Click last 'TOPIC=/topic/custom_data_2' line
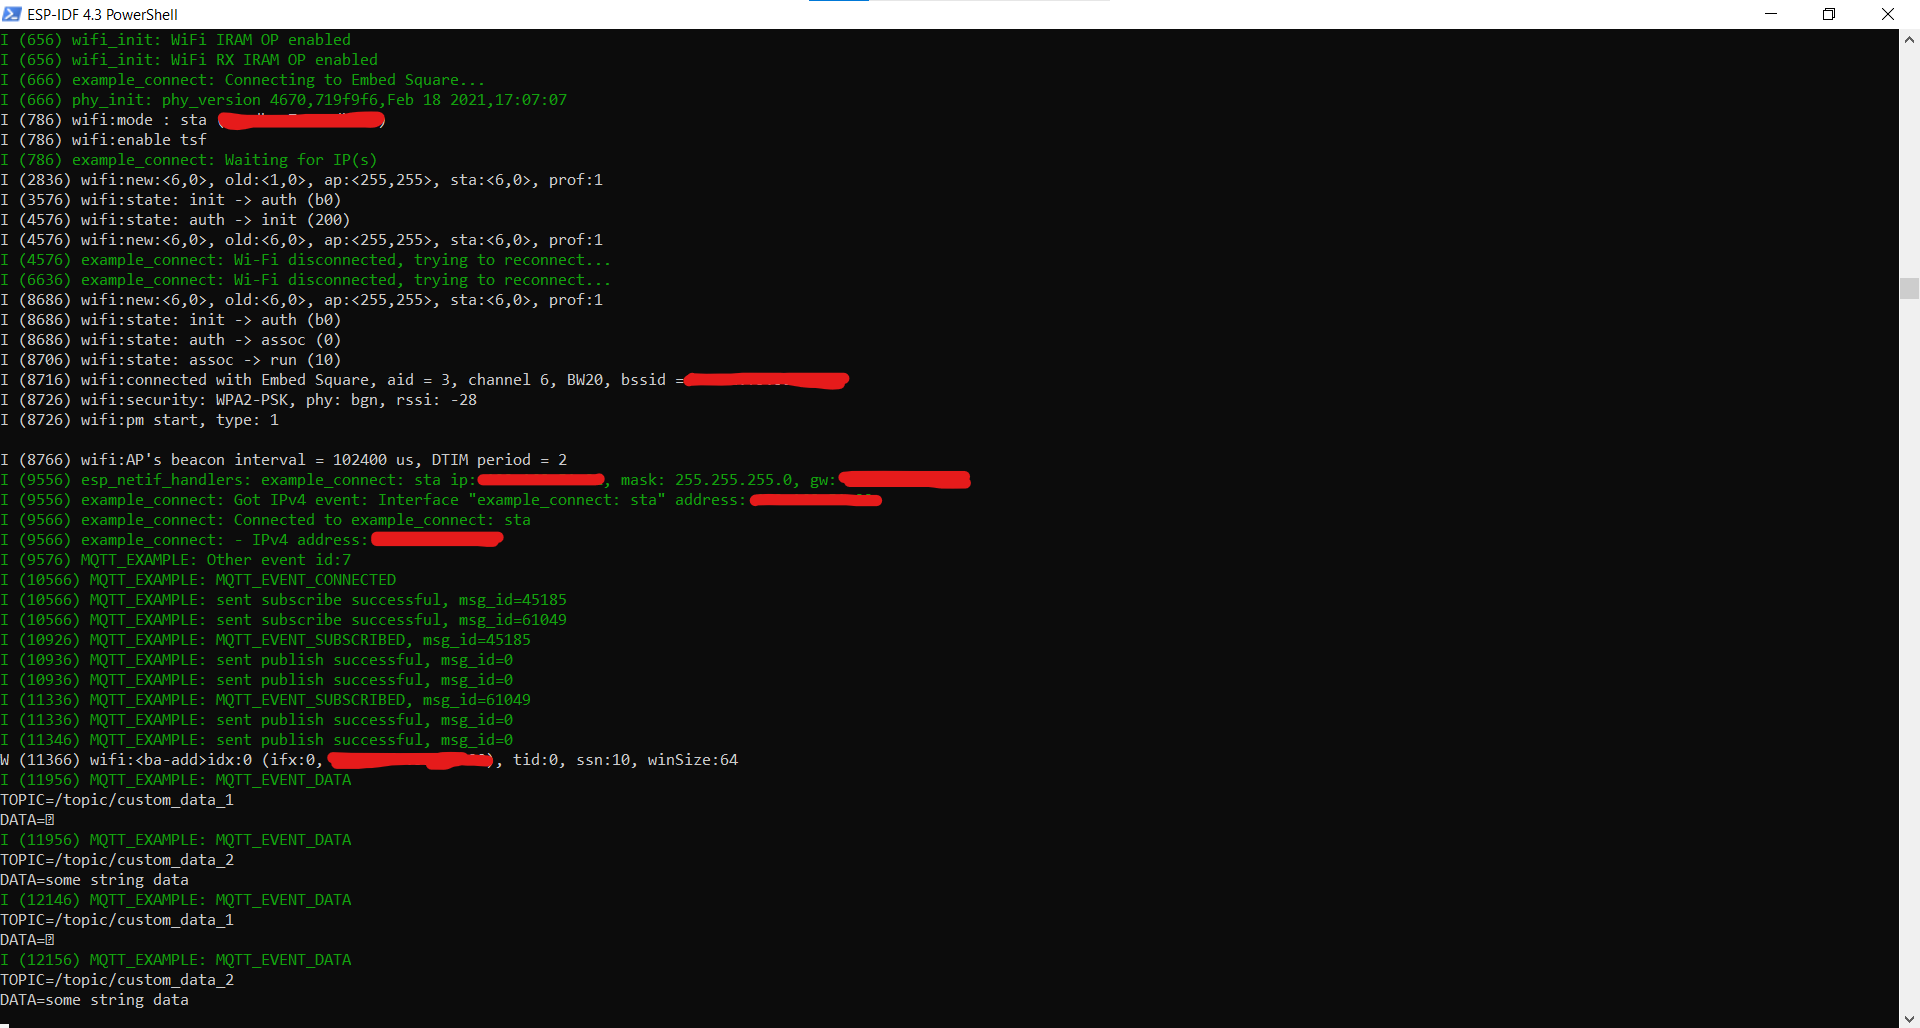This screenshot has width=1920, height=1028. click(117, 980)
